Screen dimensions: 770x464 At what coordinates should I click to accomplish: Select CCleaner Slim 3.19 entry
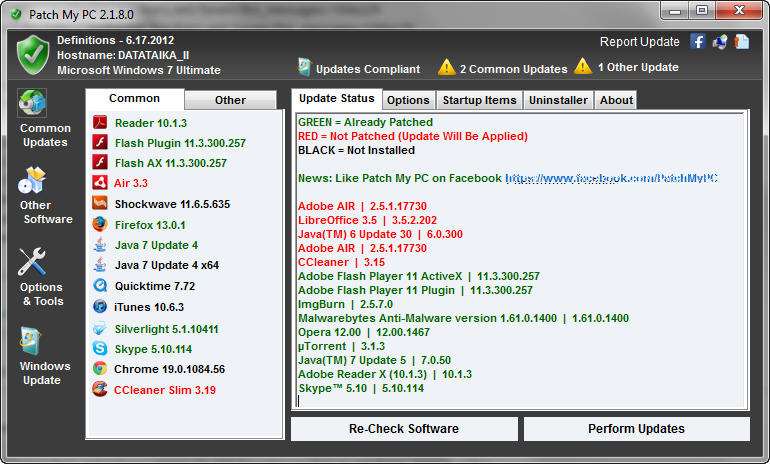coord(165,390)
